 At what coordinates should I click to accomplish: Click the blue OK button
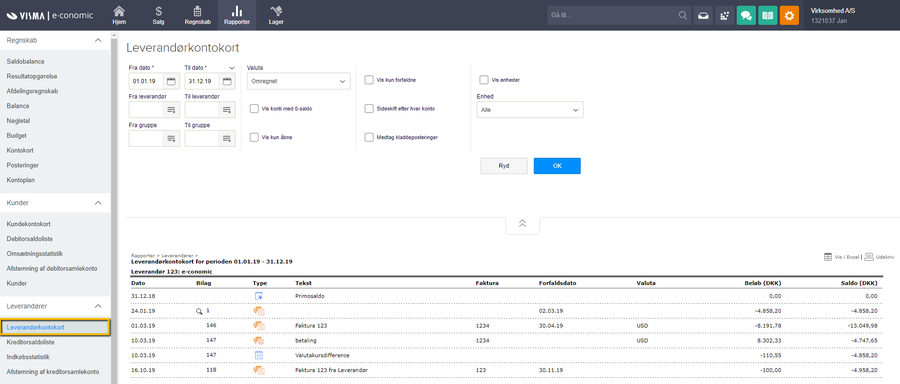[x=557, y=166]
